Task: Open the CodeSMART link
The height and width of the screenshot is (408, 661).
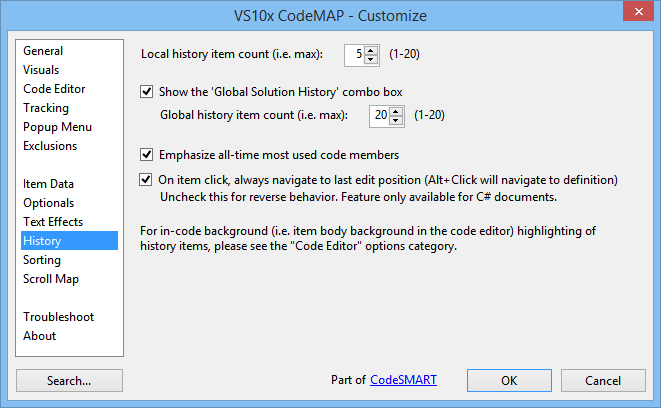Action: (x=403, y=380)
